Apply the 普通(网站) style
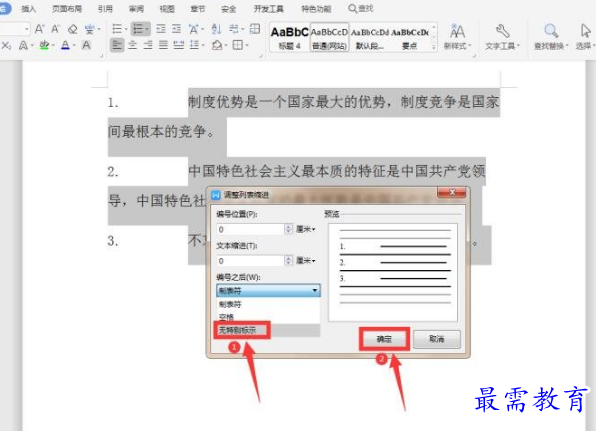596x431 pixels. tap(330, 37)
